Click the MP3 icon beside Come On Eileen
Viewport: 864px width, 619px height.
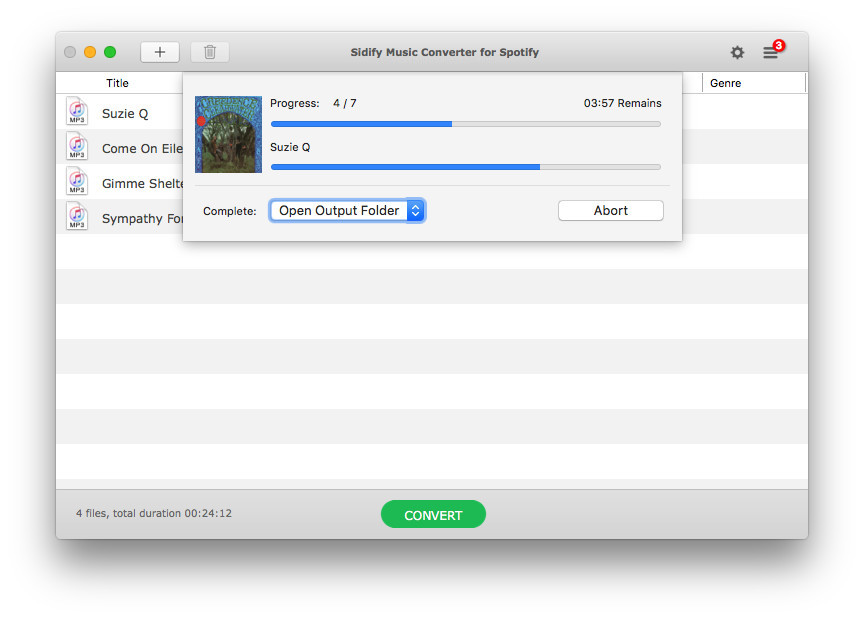click(x=77, y=146)
